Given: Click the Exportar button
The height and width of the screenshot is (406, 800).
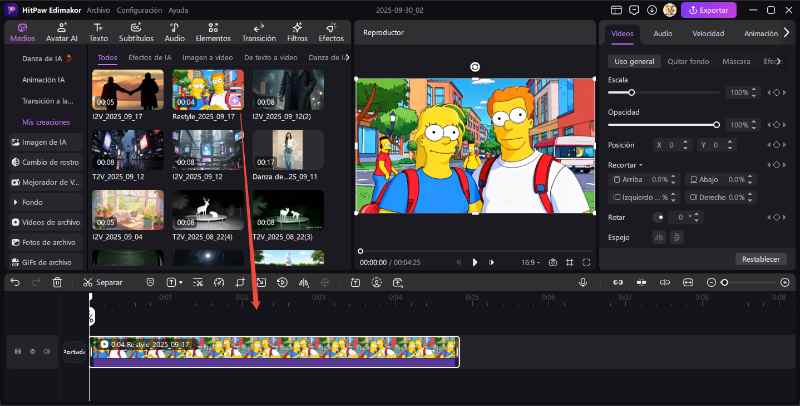Looking at the screenshot, I should click(709, 10).
